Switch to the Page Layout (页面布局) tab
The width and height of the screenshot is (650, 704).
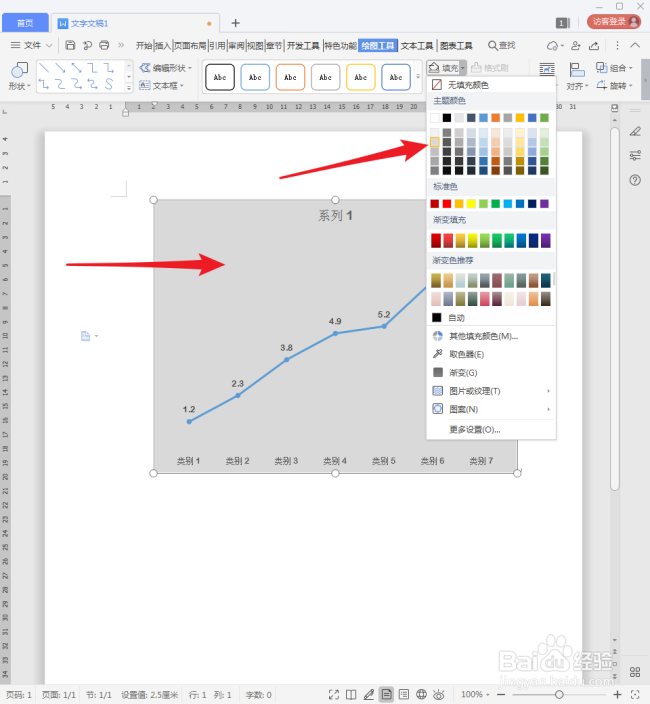tap(190, 45)
